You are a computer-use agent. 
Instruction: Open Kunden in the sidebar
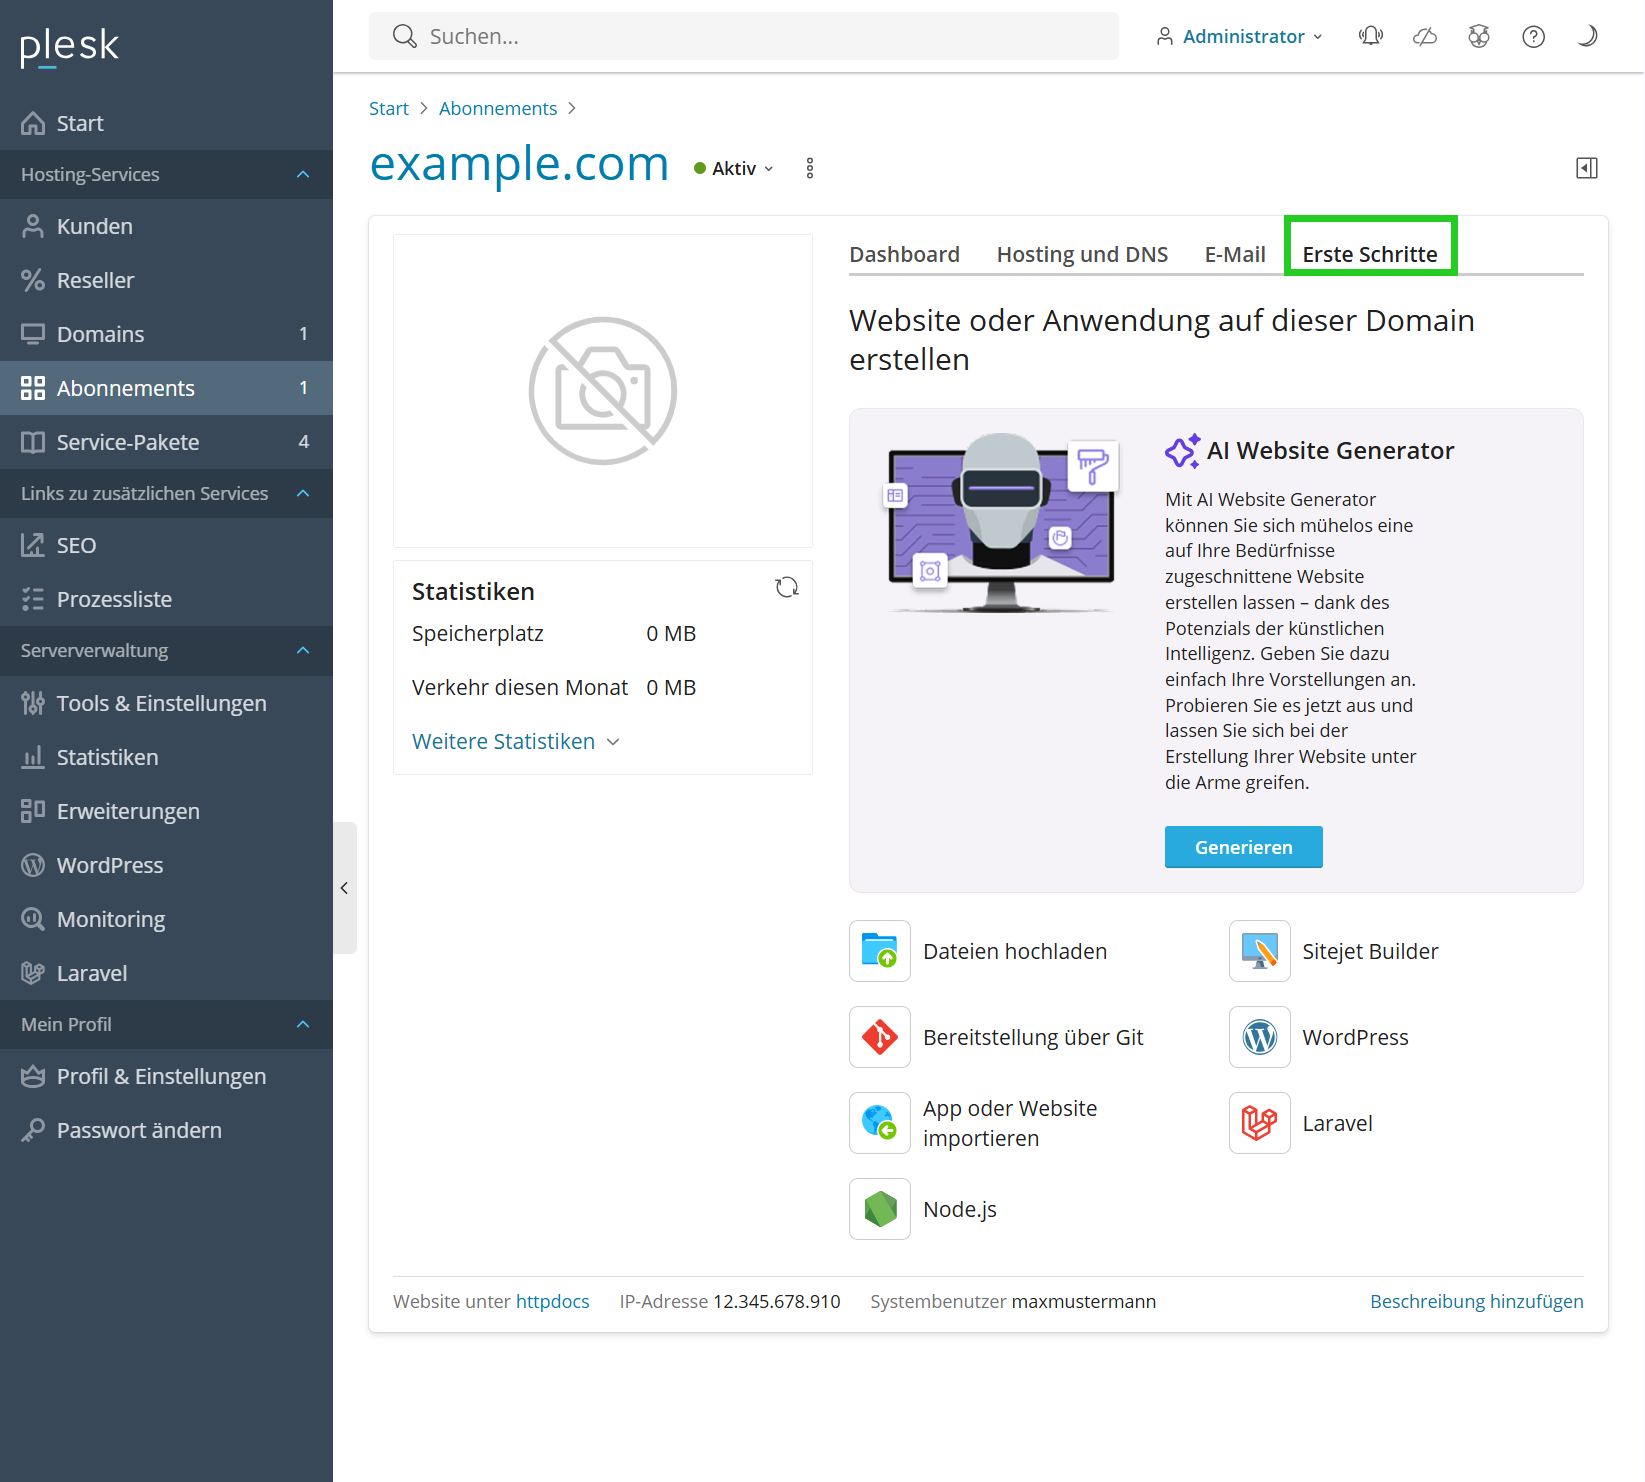[166, 226]
